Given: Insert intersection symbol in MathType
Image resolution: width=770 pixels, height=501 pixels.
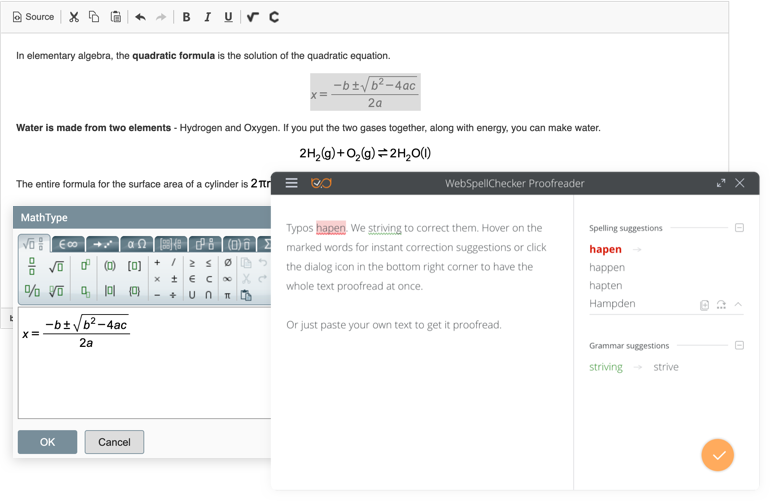Looking at the screenshot, I should point(208,295).
